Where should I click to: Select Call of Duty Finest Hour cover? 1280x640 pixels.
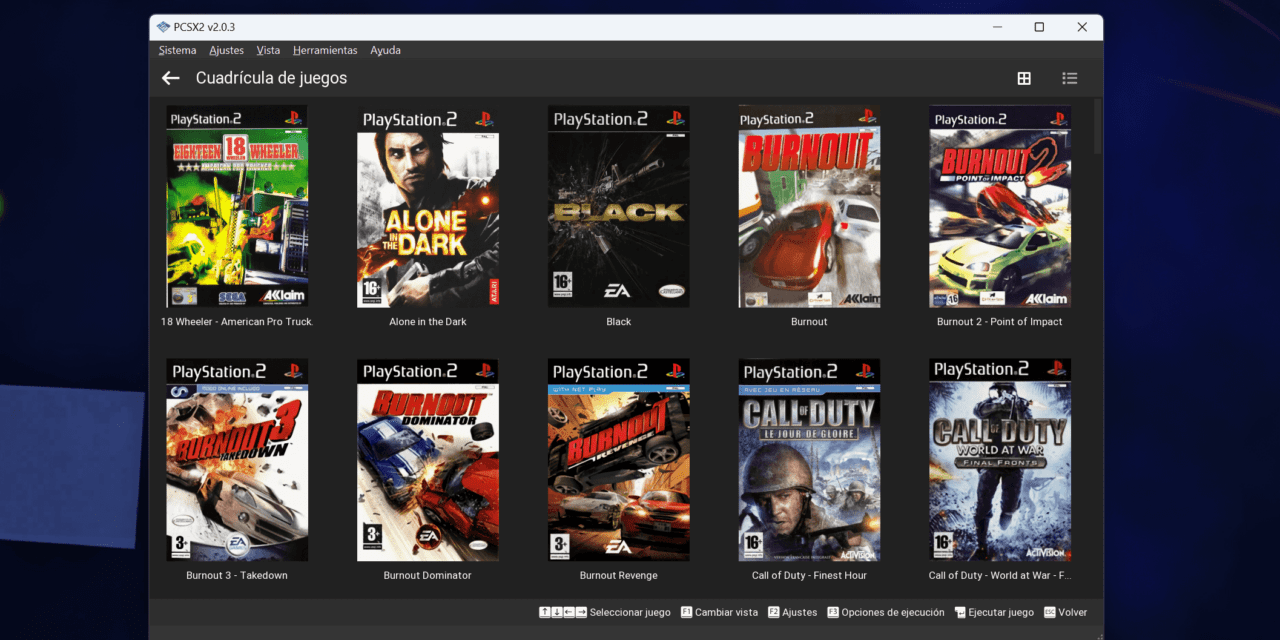[809, 460]
